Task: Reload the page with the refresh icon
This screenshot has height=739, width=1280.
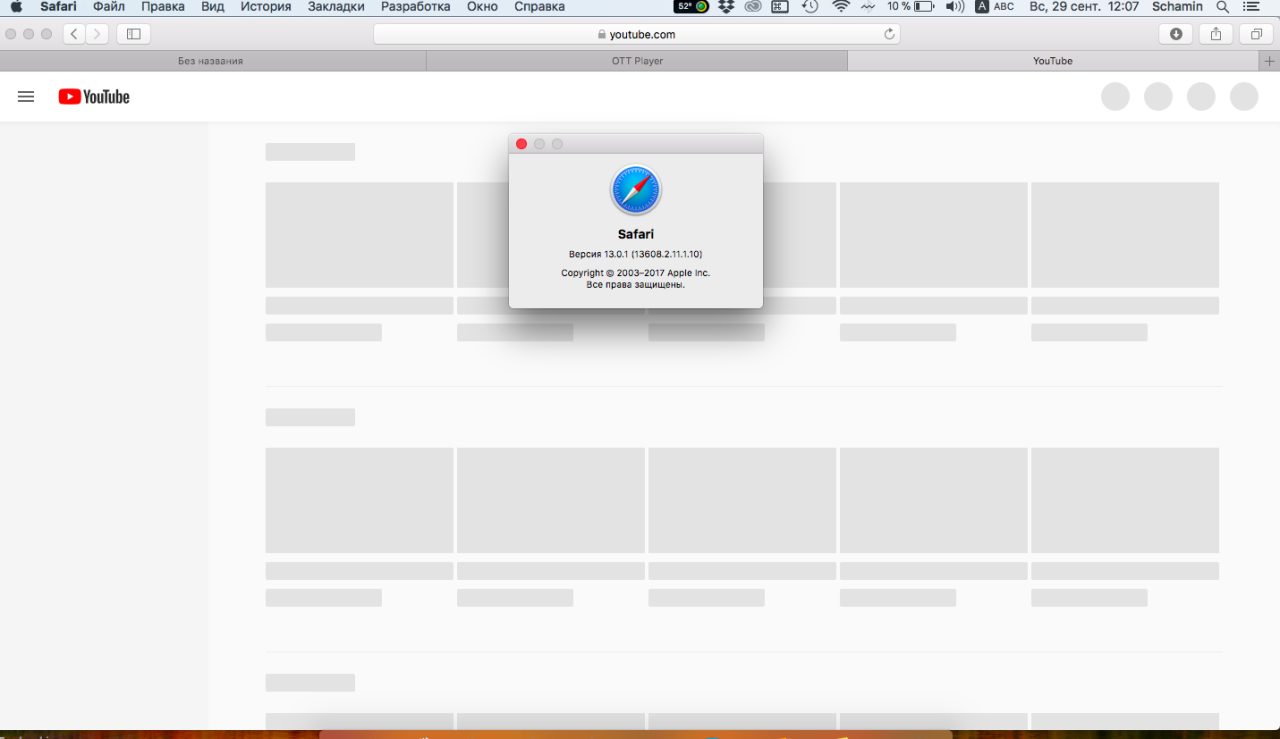Action: [x=889, y=34]
